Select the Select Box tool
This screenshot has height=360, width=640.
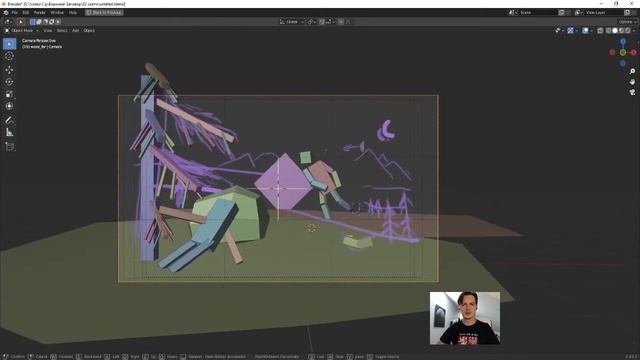[x=9, y=44]
